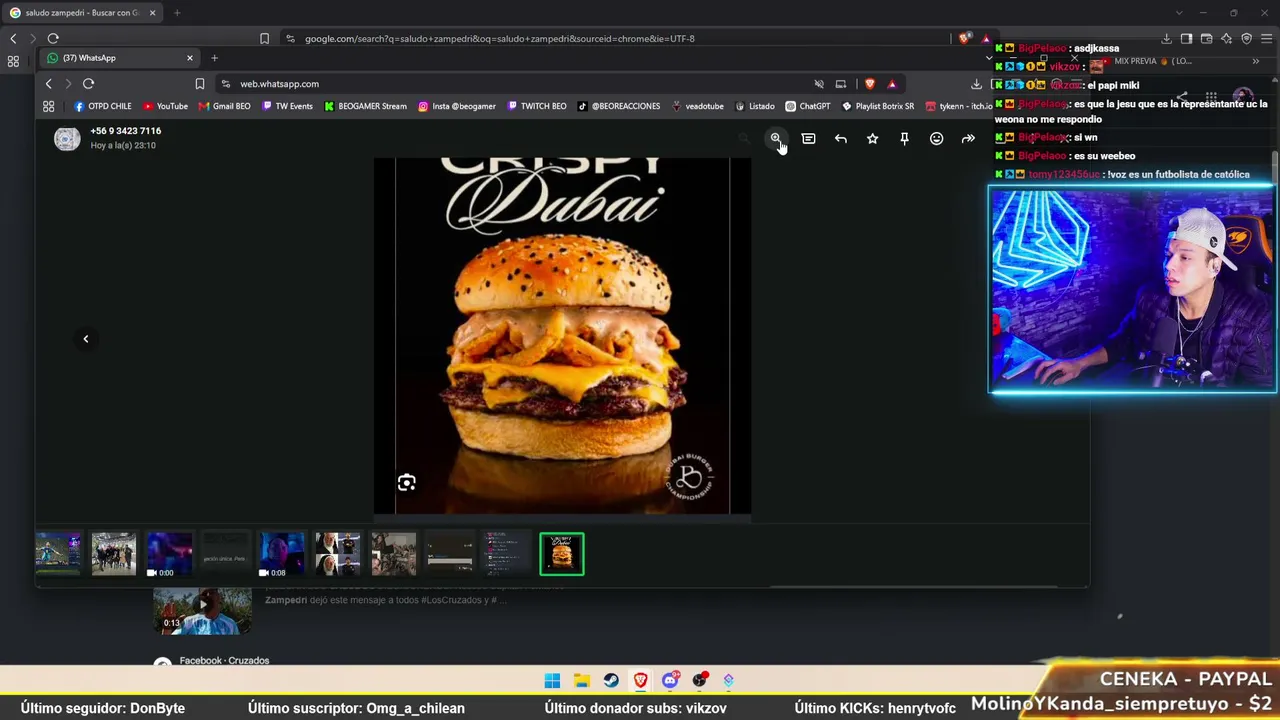Bookmark the Google search page in back window
The width and height of the screenshot is (1280, 720).
pos(264,39)
